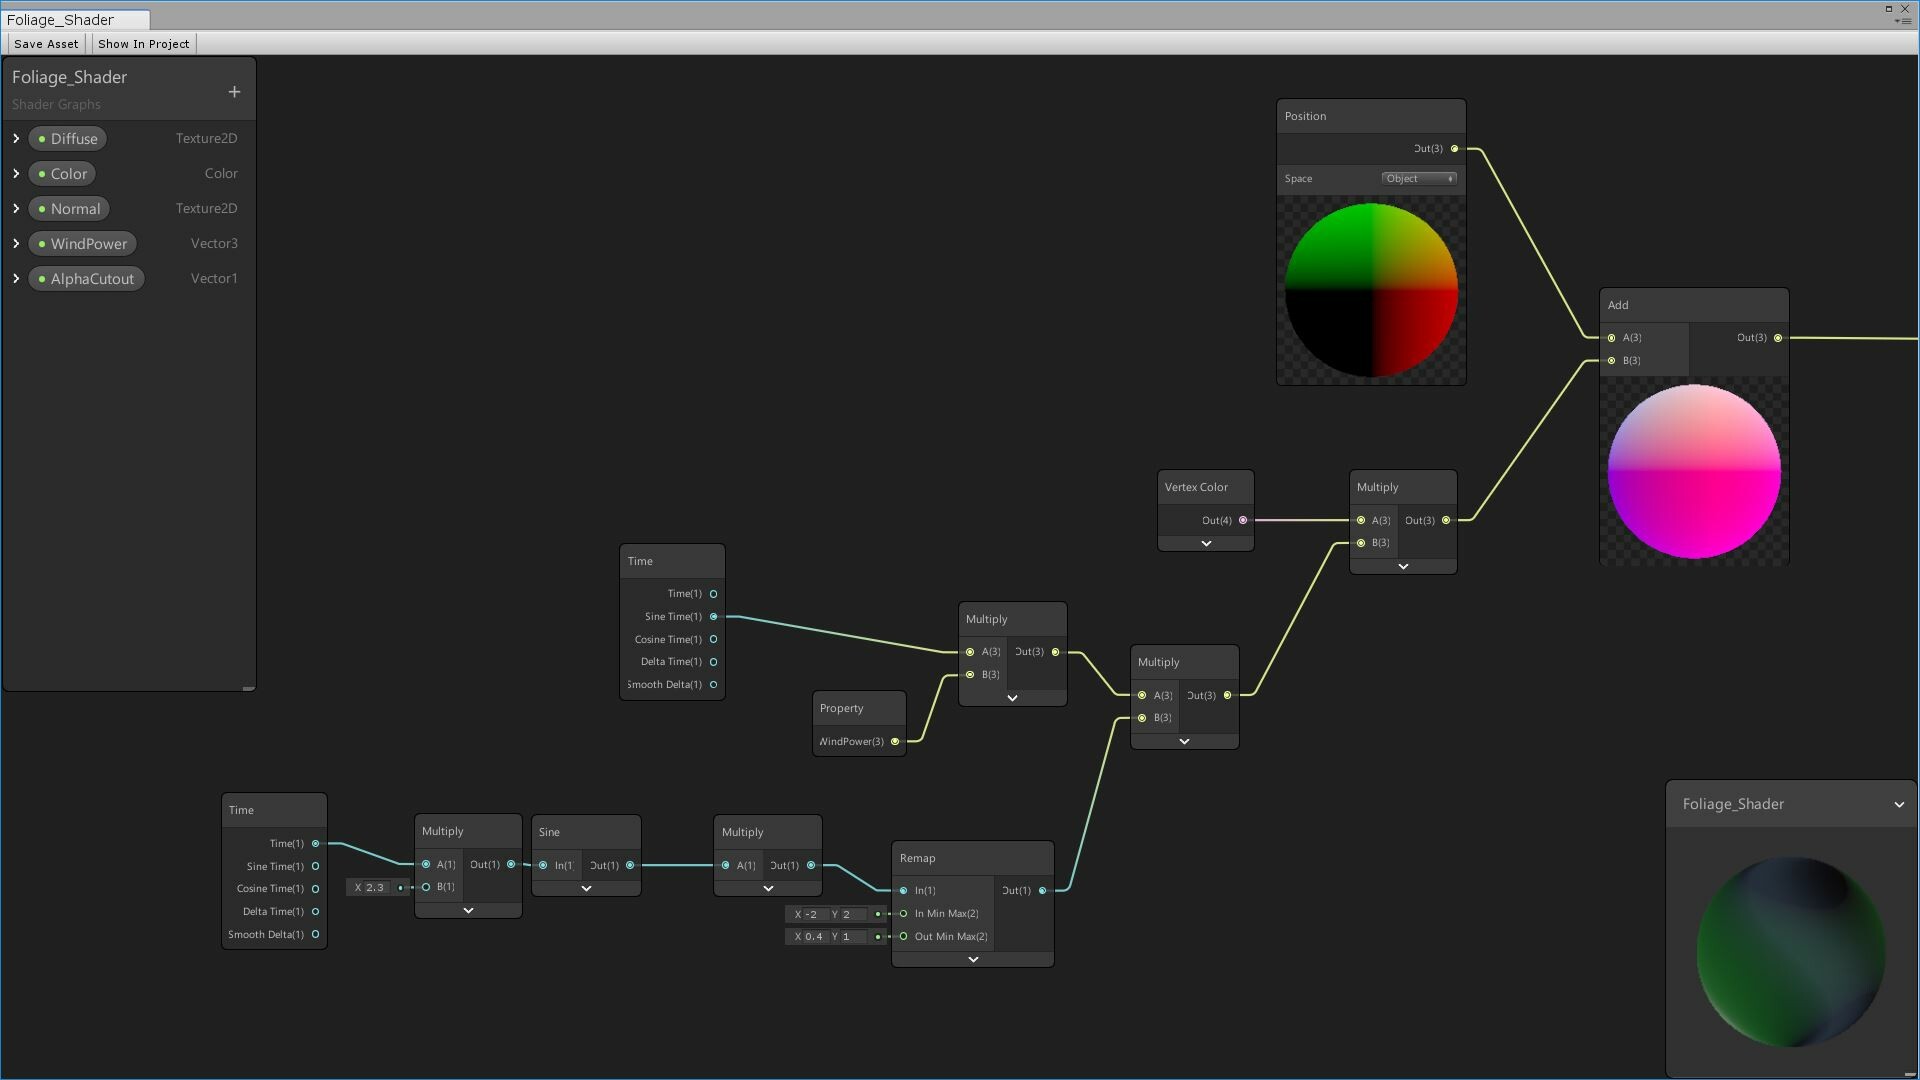Click blackboard resize handle at panel corner

coord(248,688)
